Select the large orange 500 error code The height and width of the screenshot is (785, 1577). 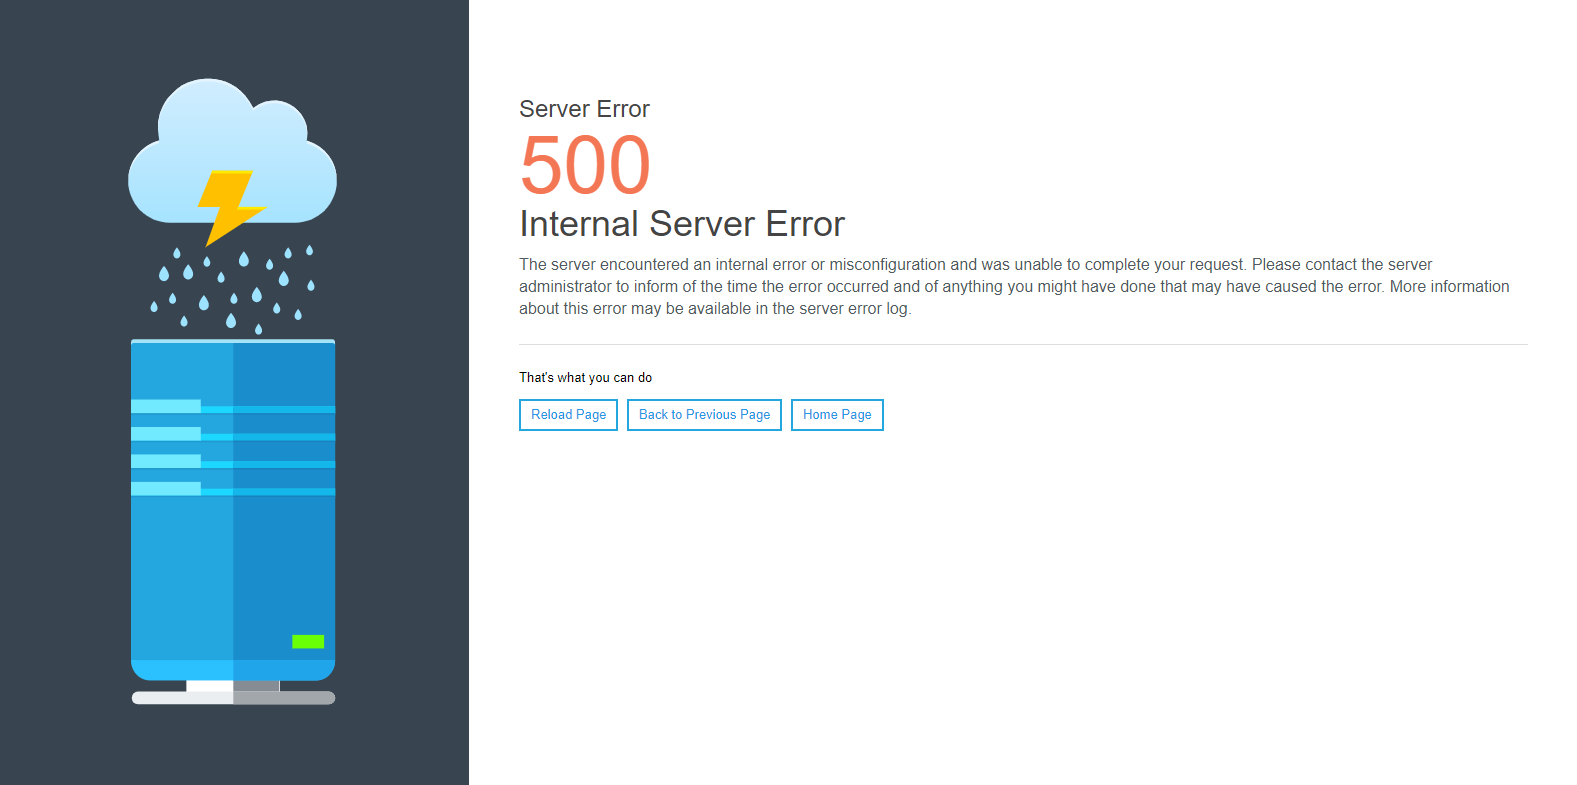[585, 165]
